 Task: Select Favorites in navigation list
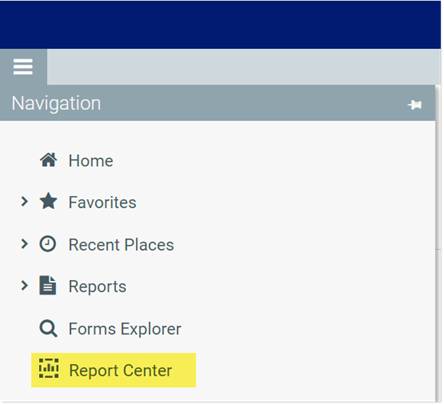pos(102,202)
